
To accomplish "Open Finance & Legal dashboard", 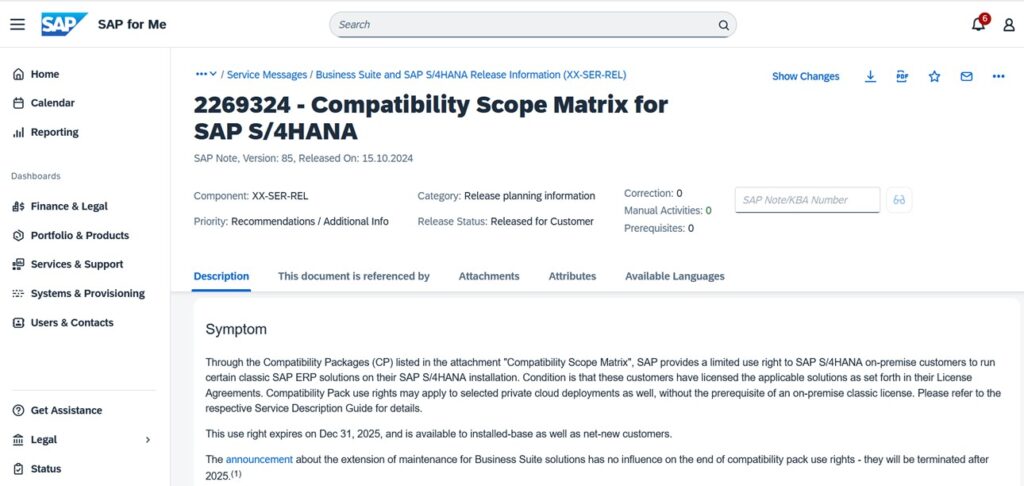I will [69, 206].
